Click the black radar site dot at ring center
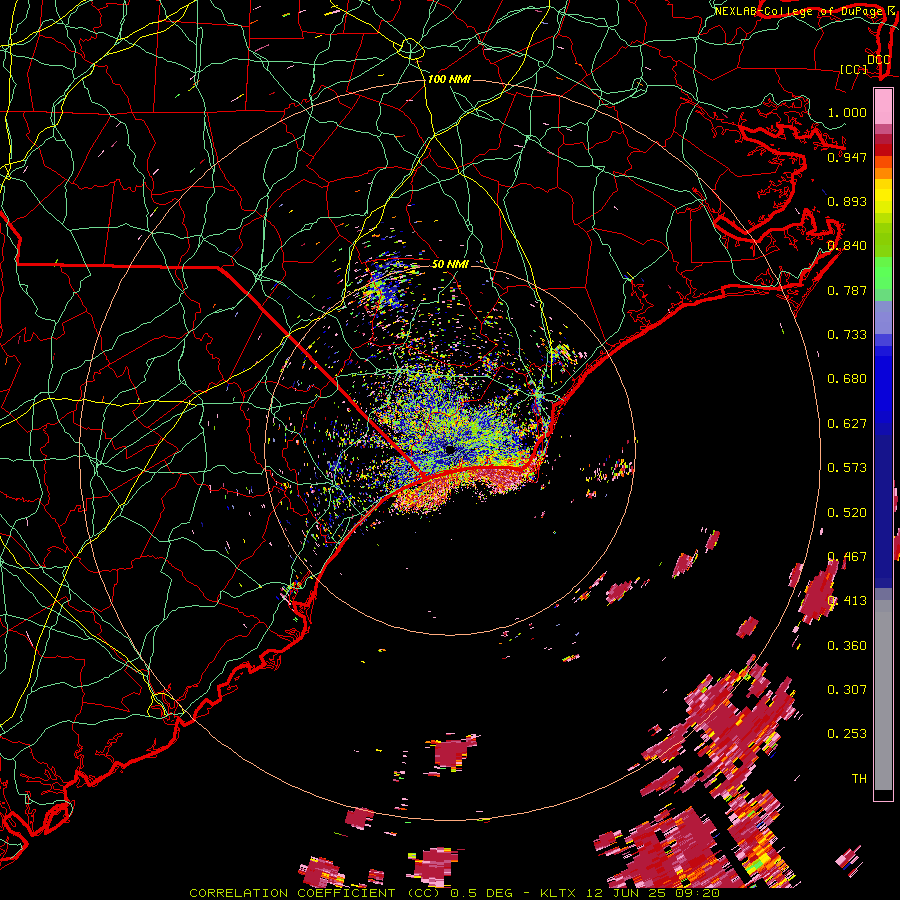900x900 pixels. click(x=451, y=450)
